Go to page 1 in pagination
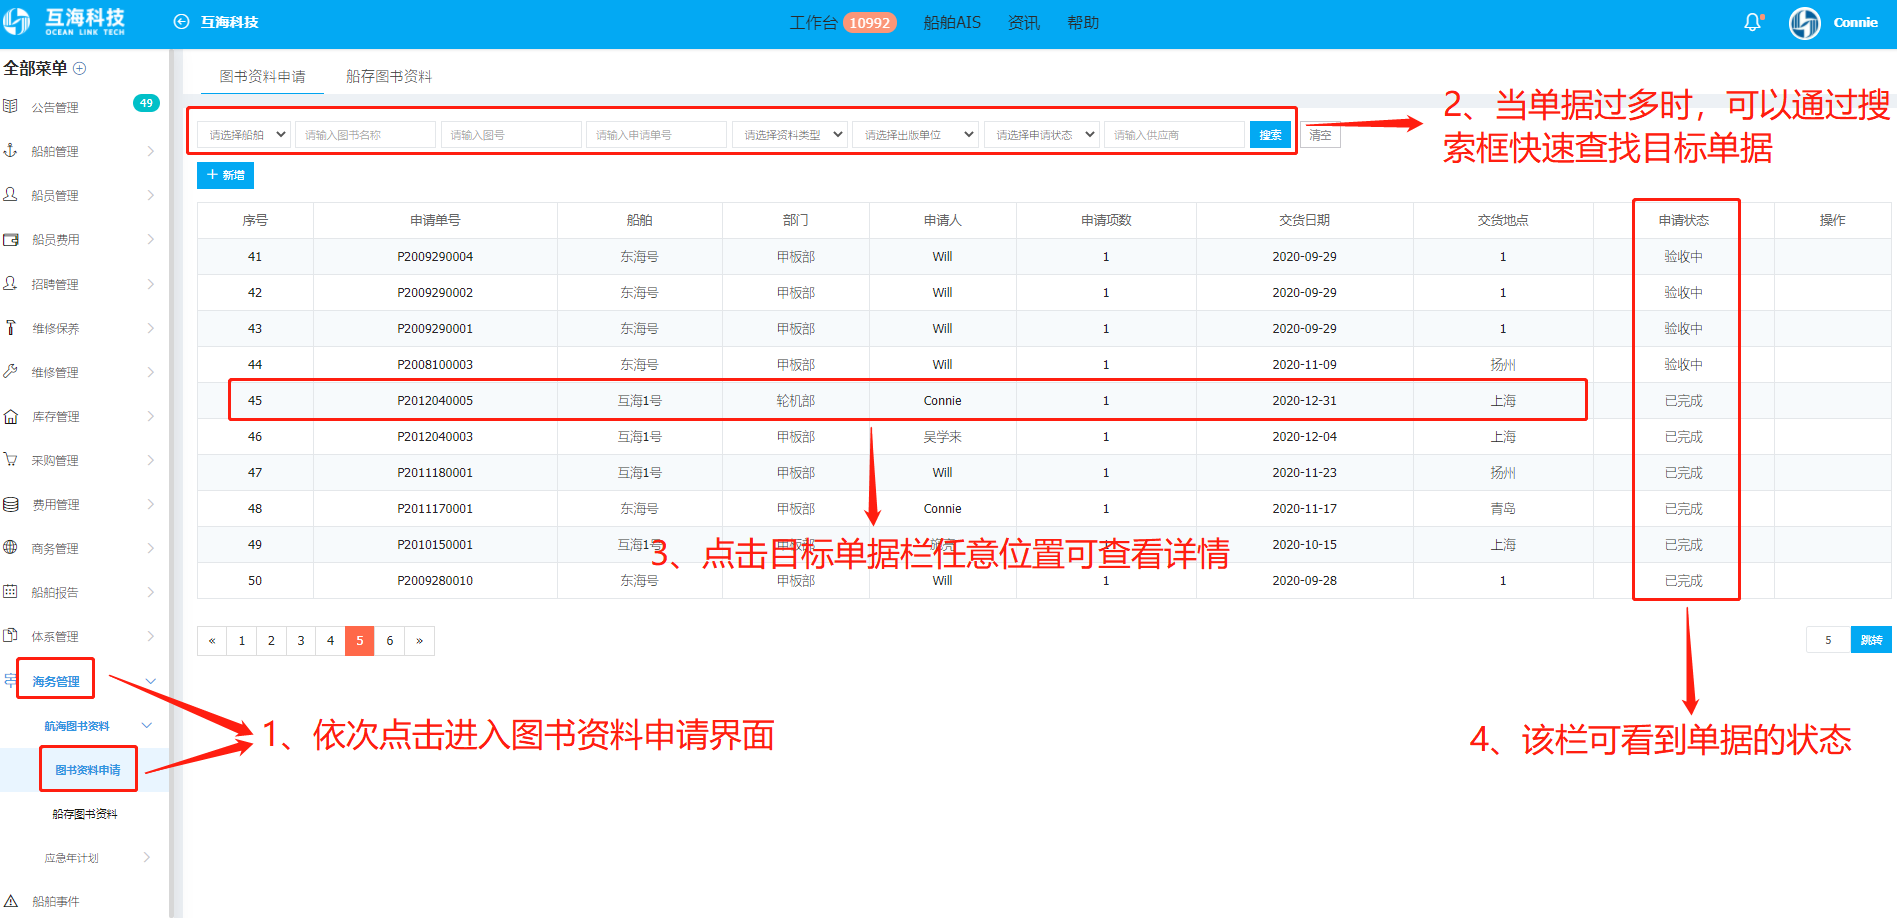The image size is (1897, 918). point(241,641)
